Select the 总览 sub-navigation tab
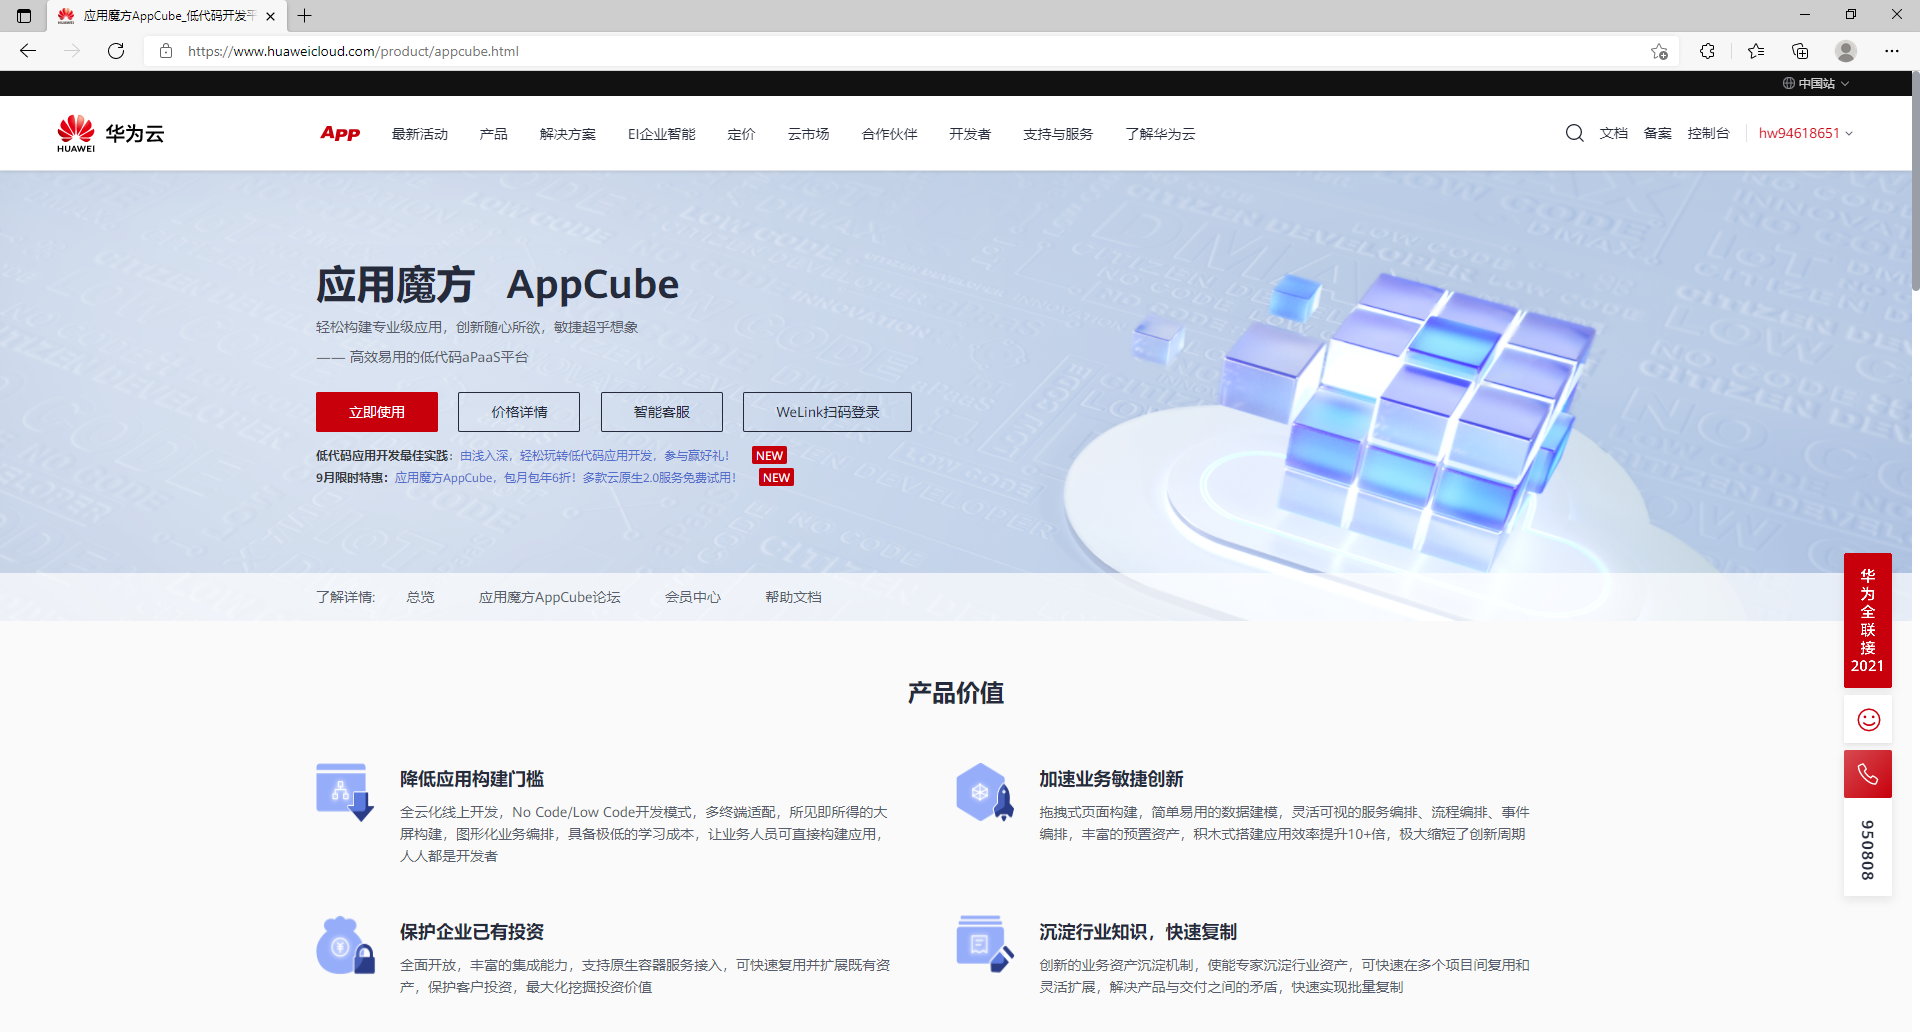The width and height of the screenshot is (1920, 1032). [421, 597]
